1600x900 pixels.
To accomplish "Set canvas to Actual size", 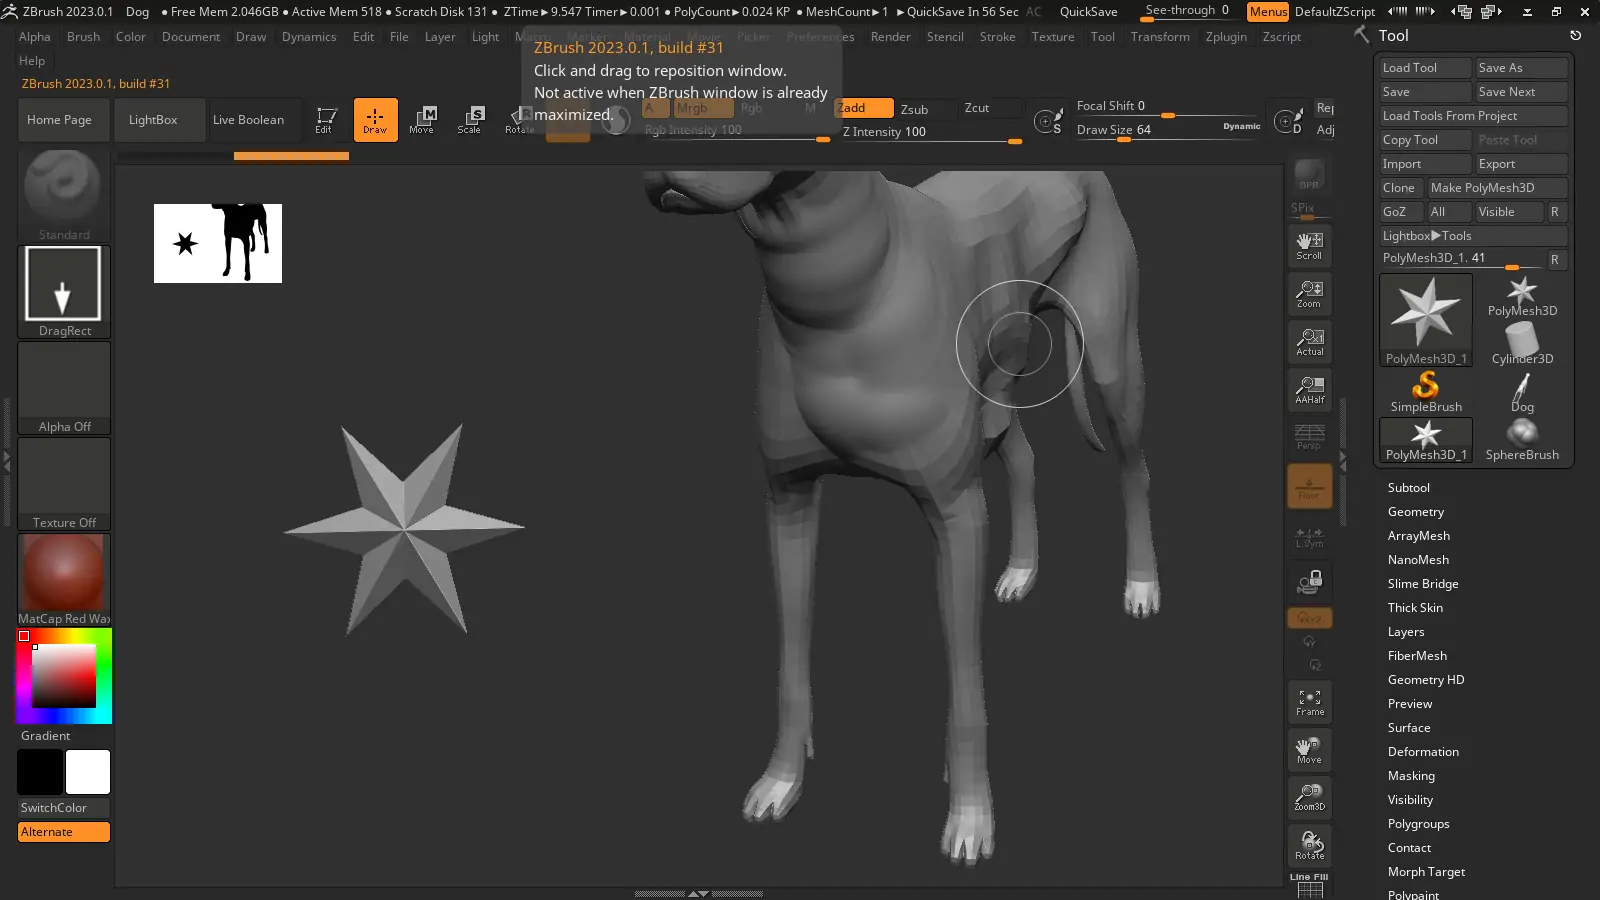I will click(x=1309, y=341).
